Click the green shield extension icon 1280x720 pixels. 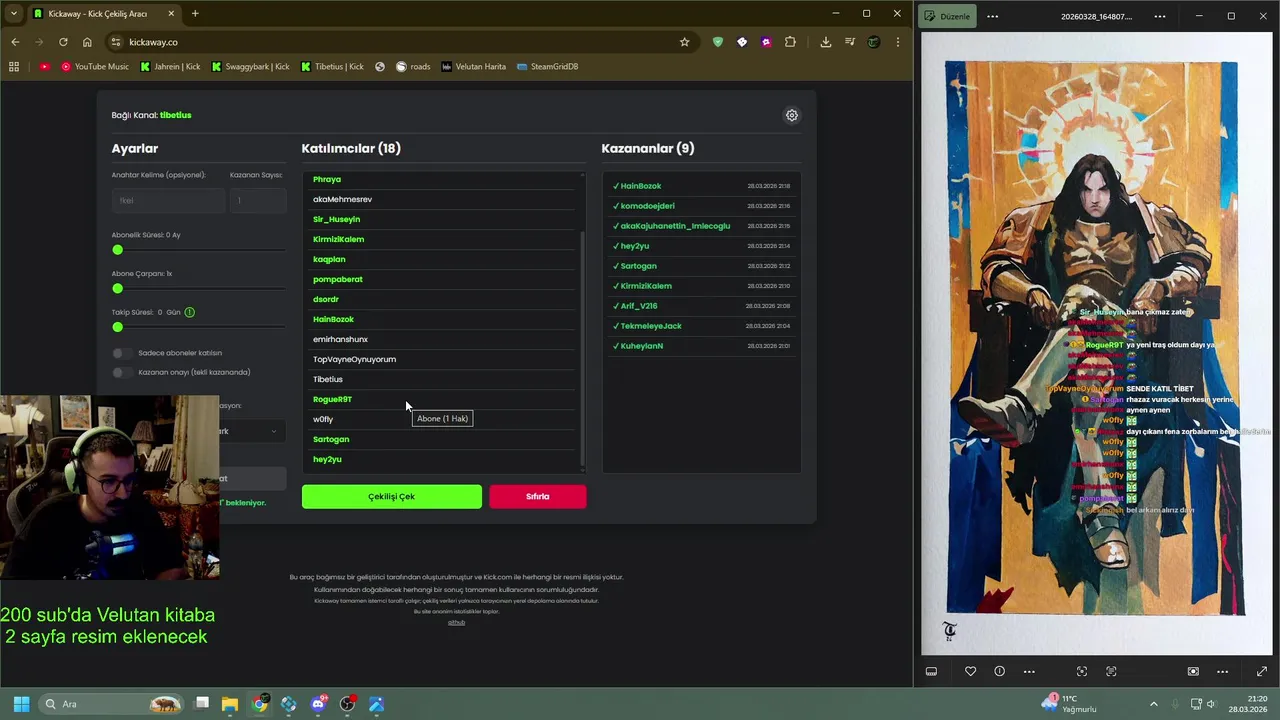pyautogui.click(x=717, y=42)
